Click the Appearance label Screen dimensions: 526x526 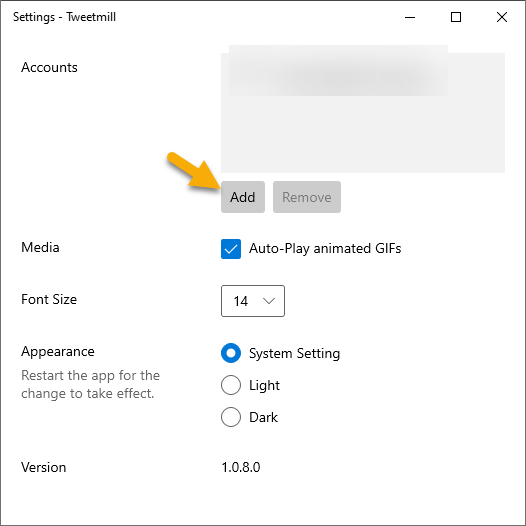[x=58, y=352]
